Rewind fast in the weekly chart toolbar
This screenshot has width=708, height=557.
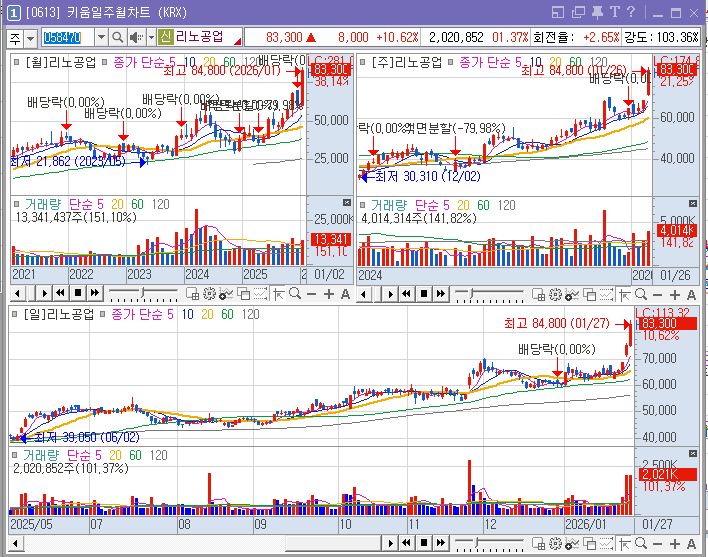click(406, 294)
